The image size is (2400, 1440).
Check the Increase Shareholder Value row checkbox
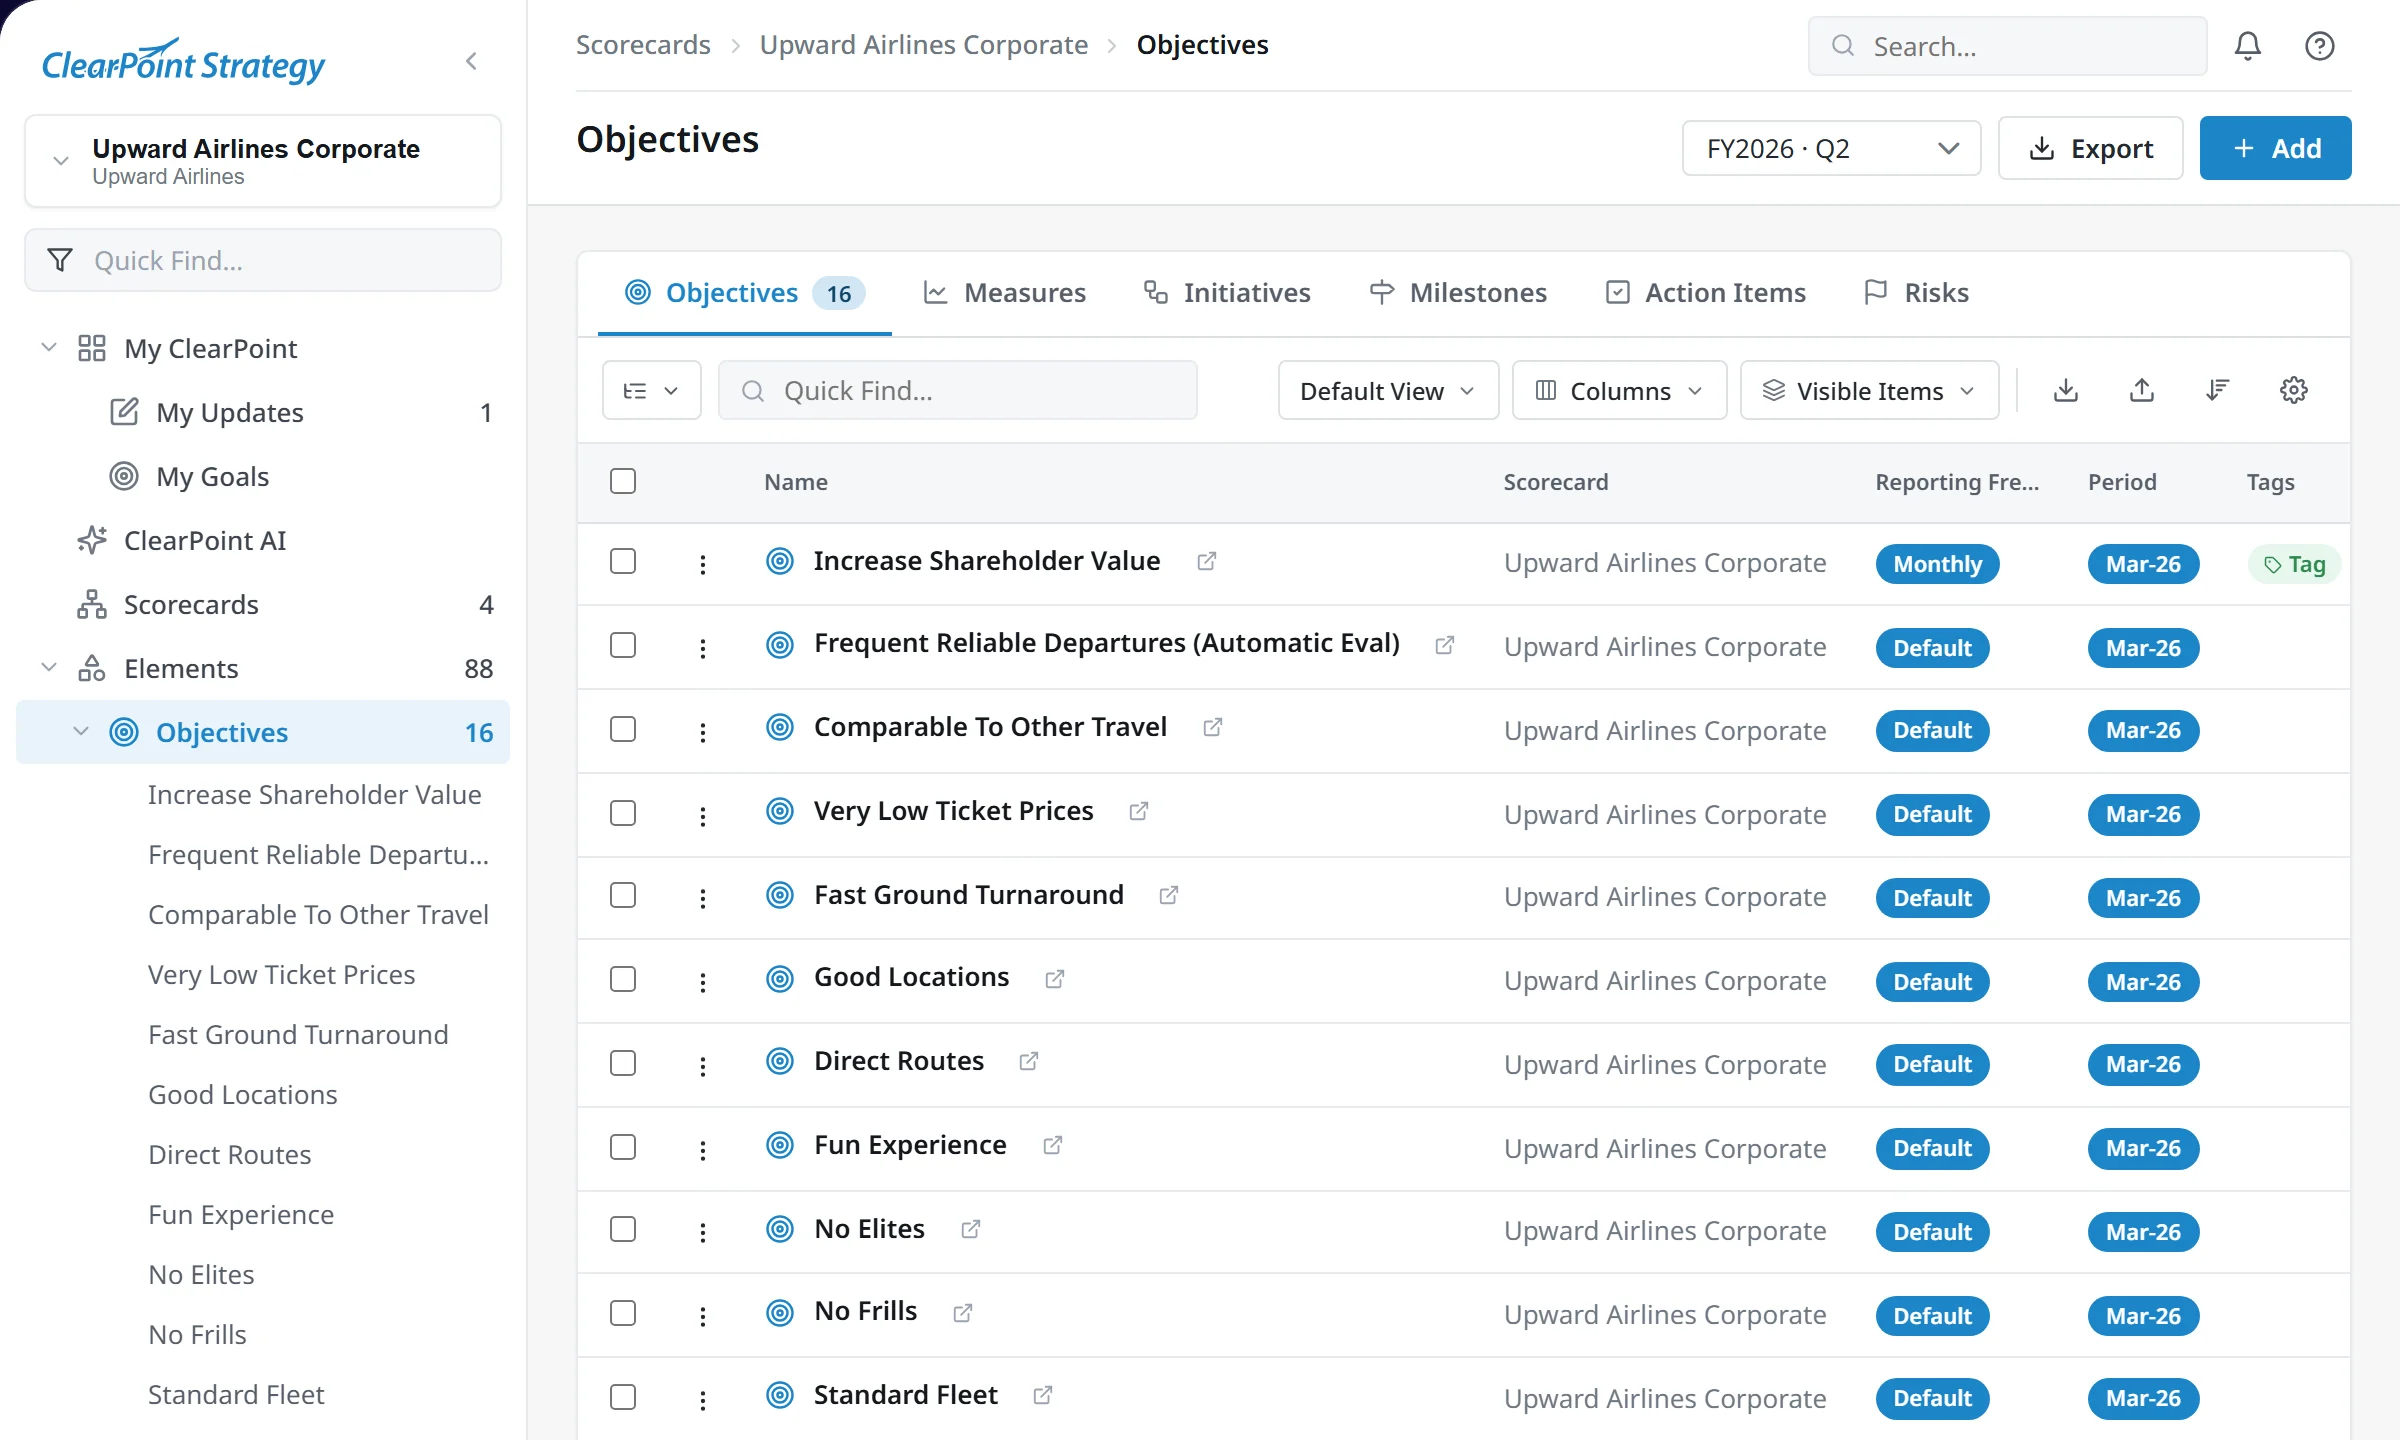click(623, 561)
